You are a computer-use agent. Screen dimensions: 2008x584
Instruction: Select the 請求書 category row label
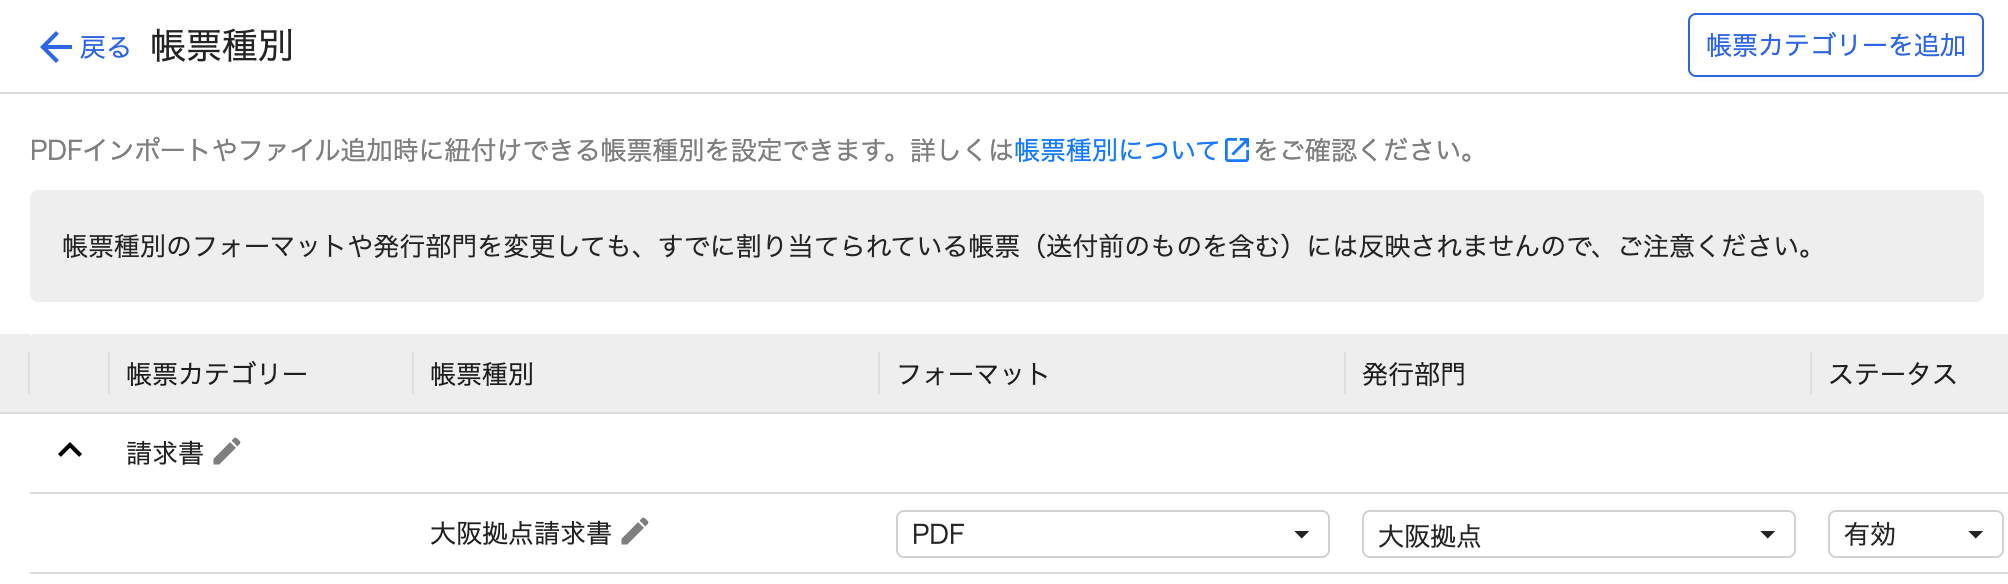(165, 453)
